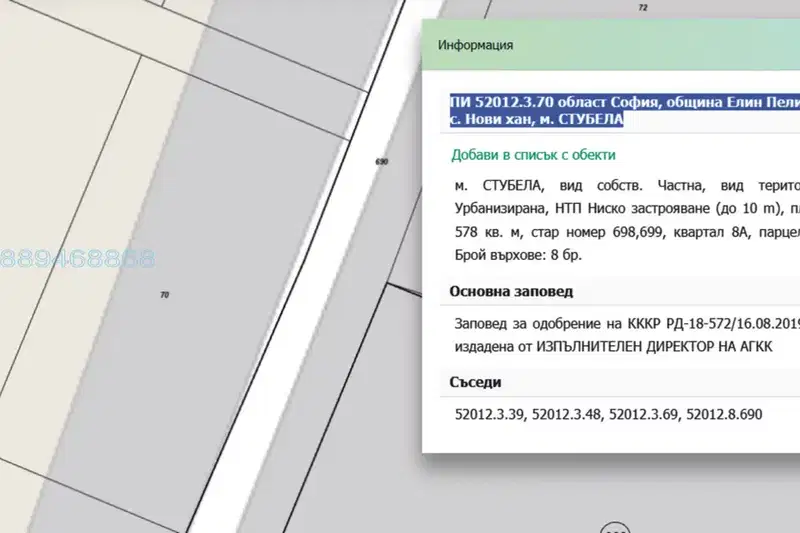Click parcel label 72 on map
The image size is (800, 533).
pyautogui.click(x=643, y=8)
